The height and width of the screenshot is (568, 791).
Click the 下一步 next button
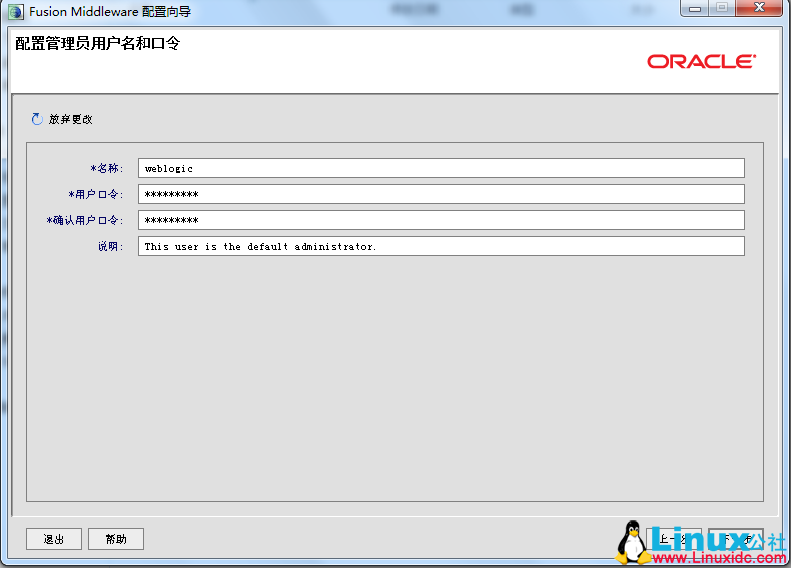click(736, 539)
